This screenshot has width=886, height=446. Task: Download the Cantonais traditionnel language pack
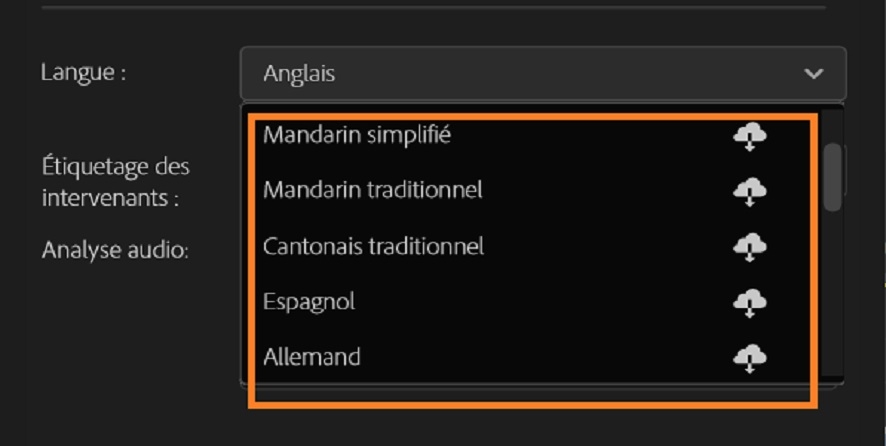(749, 246)
